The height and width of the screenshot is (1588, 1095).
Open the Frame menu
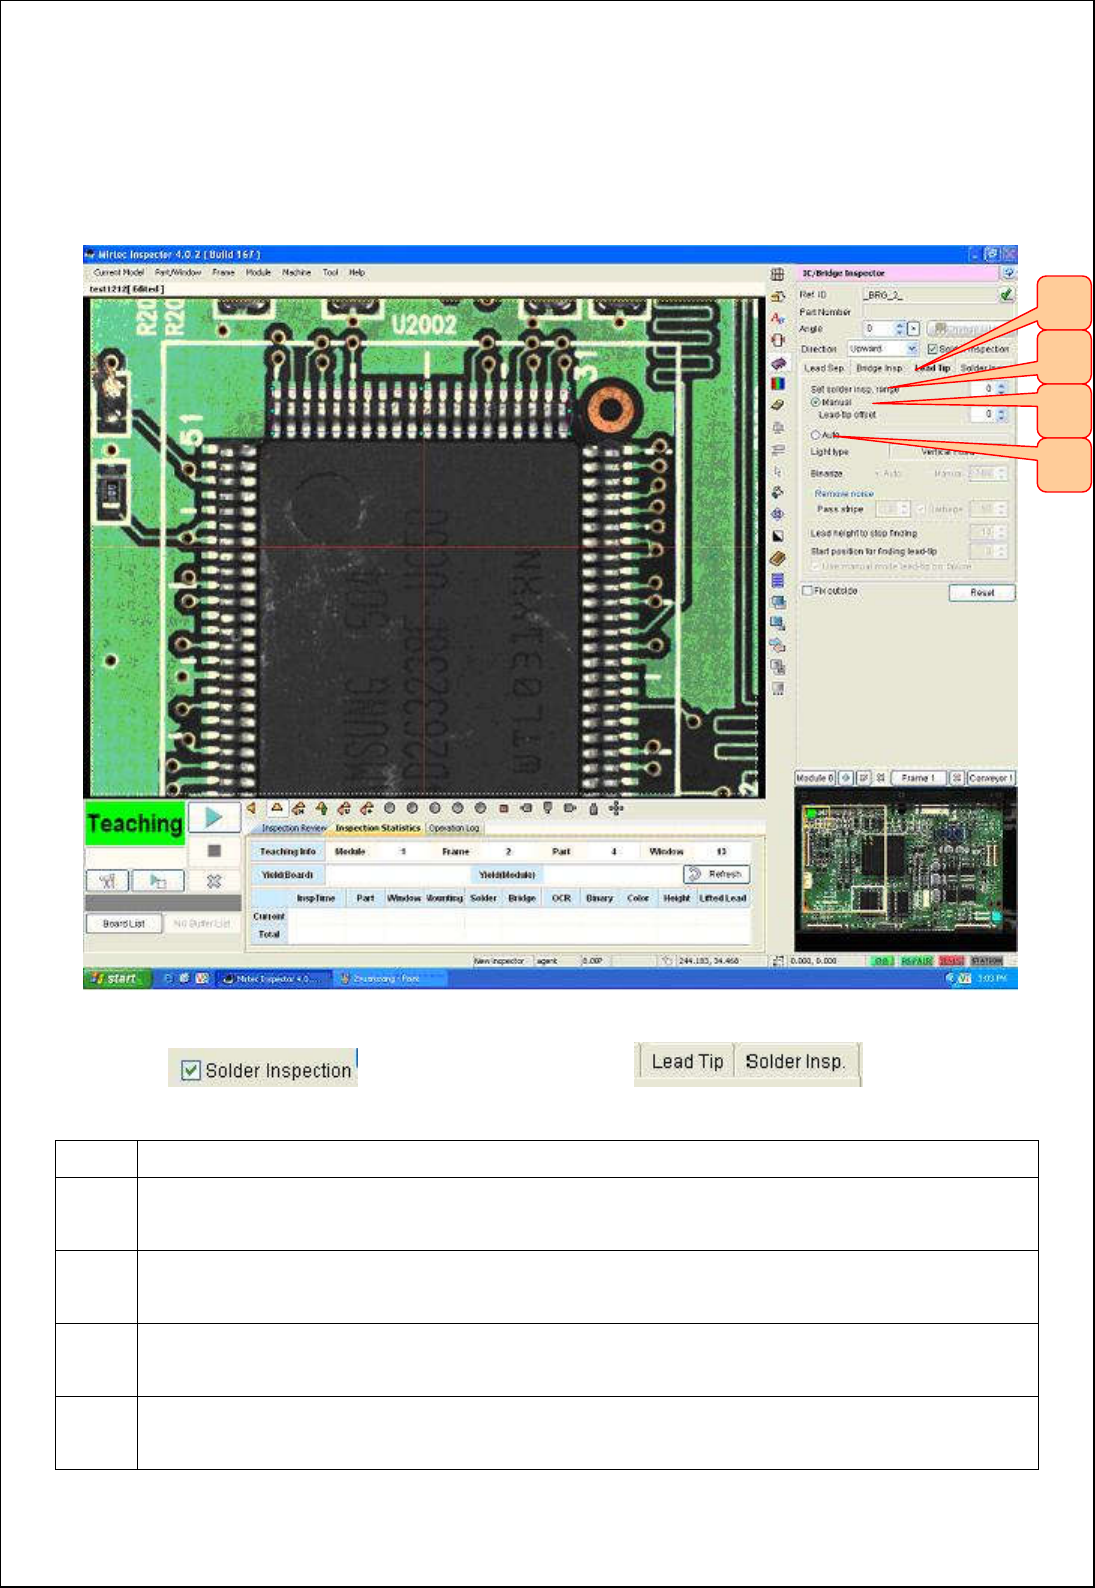click(x=223, y=272)
